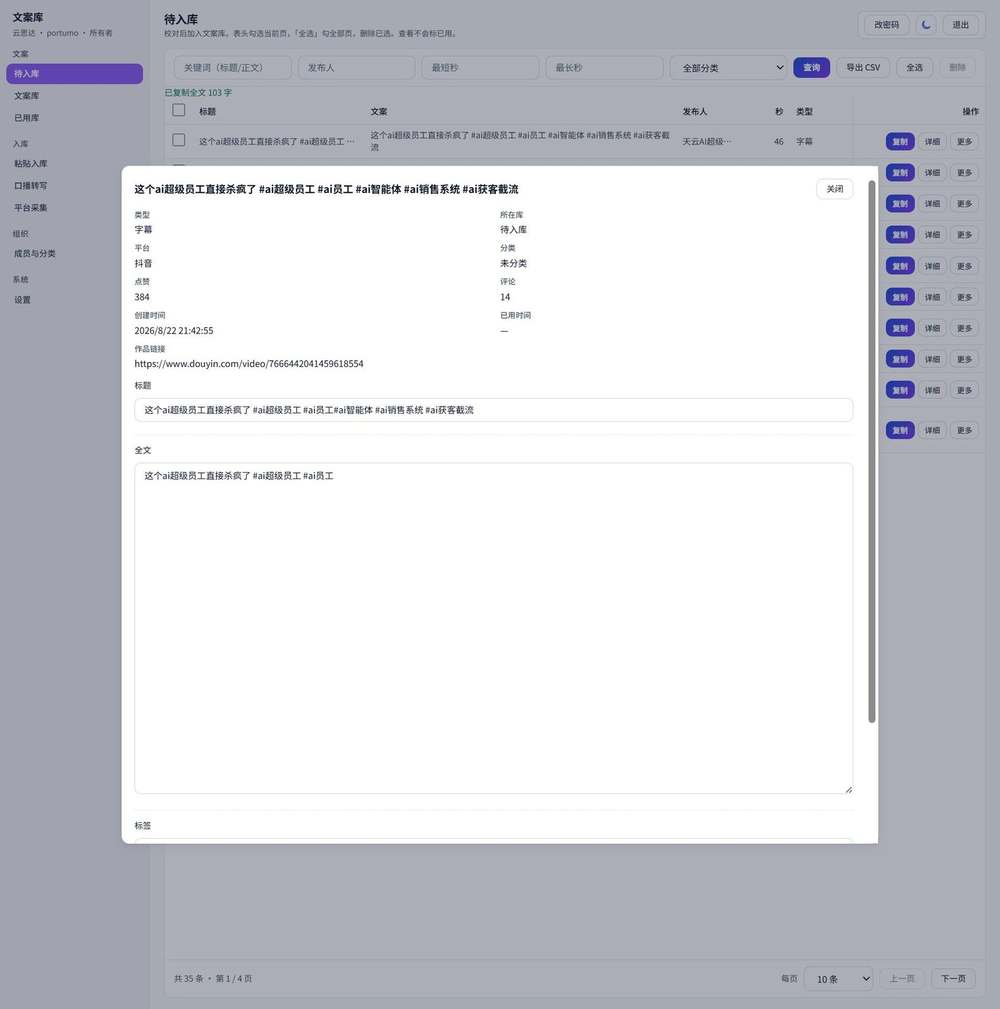Open 更多 for the 天云AI超级 row
This screenshot has height=1009, width=1000.
pyautogui.click(x=965, y=142)
